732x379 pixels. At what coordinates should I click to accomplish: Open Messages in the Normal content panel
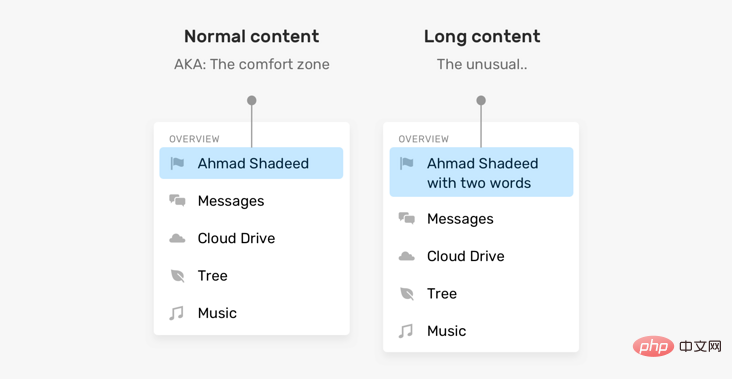[251, 201]
